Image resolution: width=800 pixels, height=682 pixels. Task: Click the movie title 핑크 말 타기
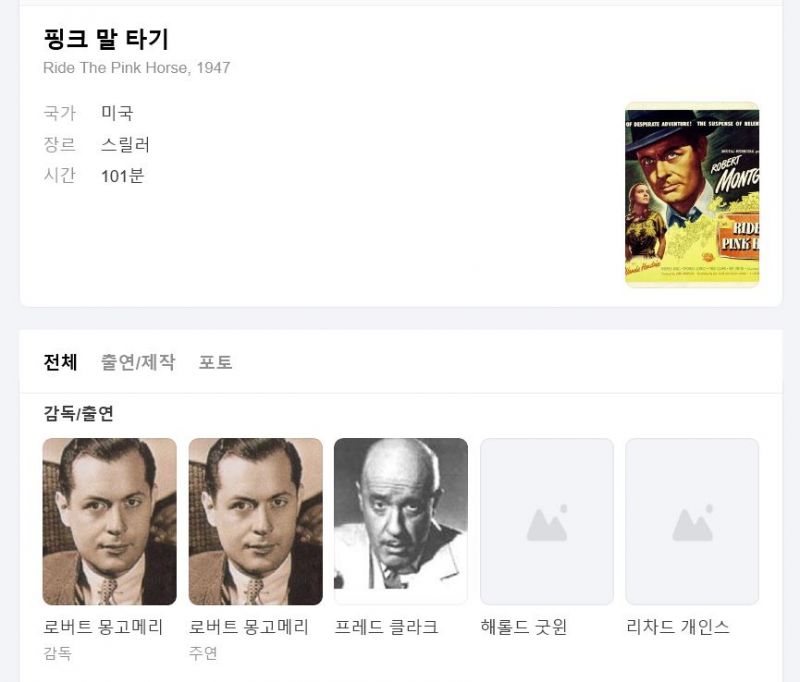pyautogui.click(x=106, y=39)
